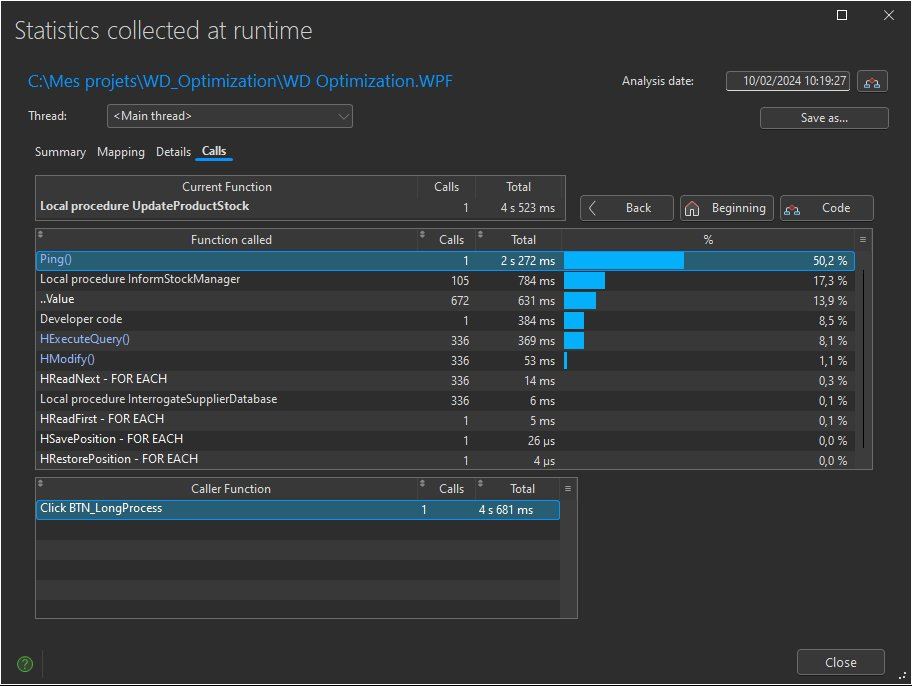Click the Analysis date field
The width and height of the screenshot is (912, 686).
788,81
